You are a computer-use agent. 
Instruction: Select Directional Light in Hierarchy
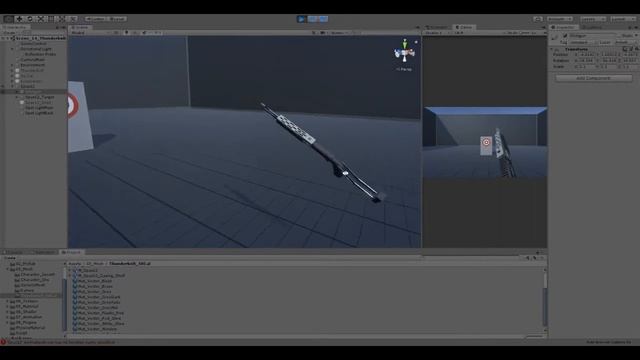(x=36, y=49)
